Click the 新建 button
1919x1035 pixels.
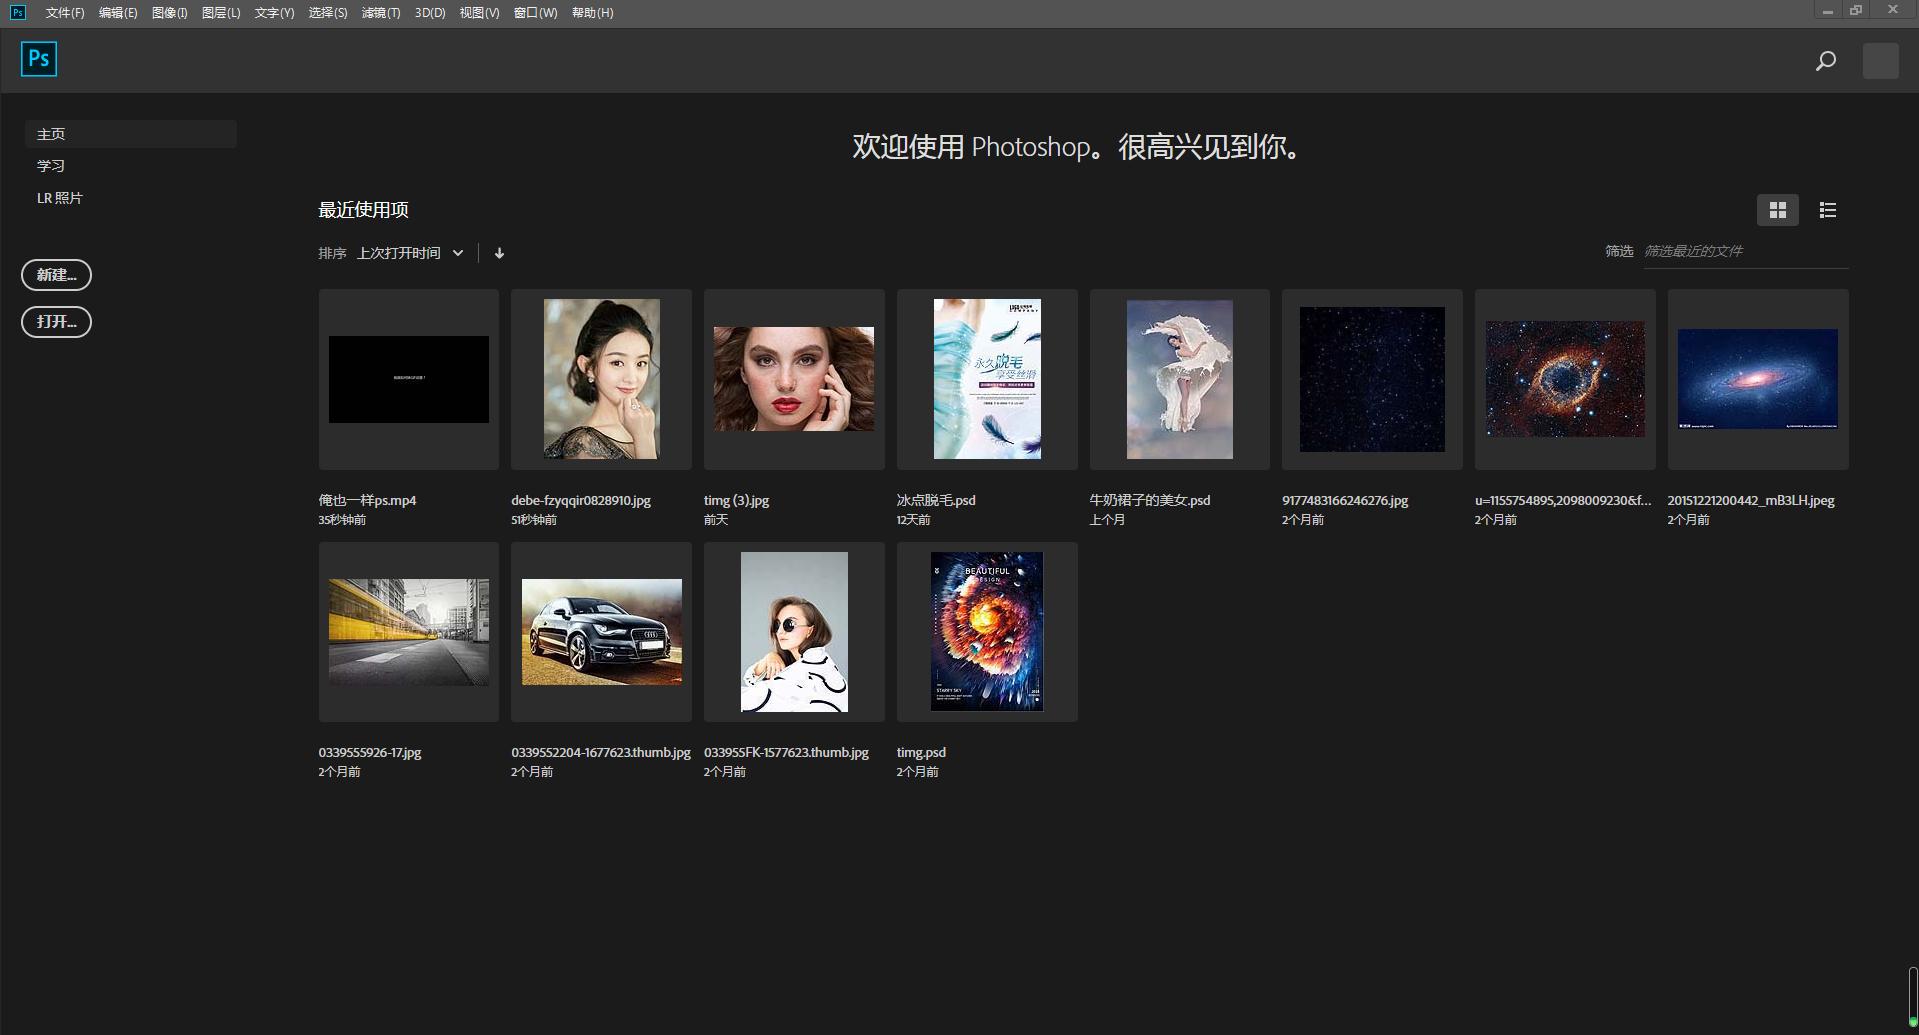click(x=56, y=274)
